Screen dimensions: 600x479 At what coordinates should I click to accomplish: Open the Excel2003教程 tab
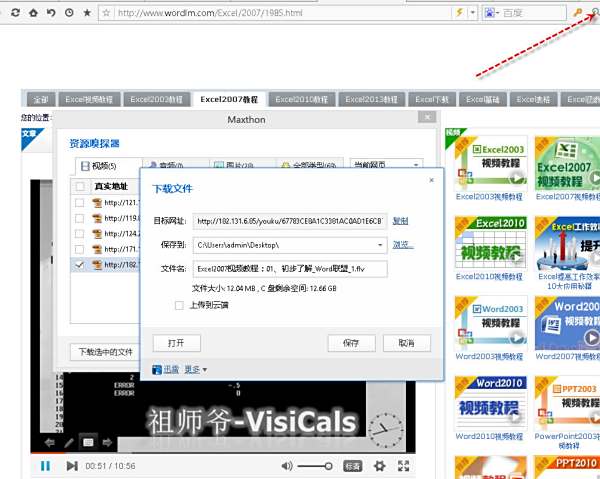tap(157, 99)
